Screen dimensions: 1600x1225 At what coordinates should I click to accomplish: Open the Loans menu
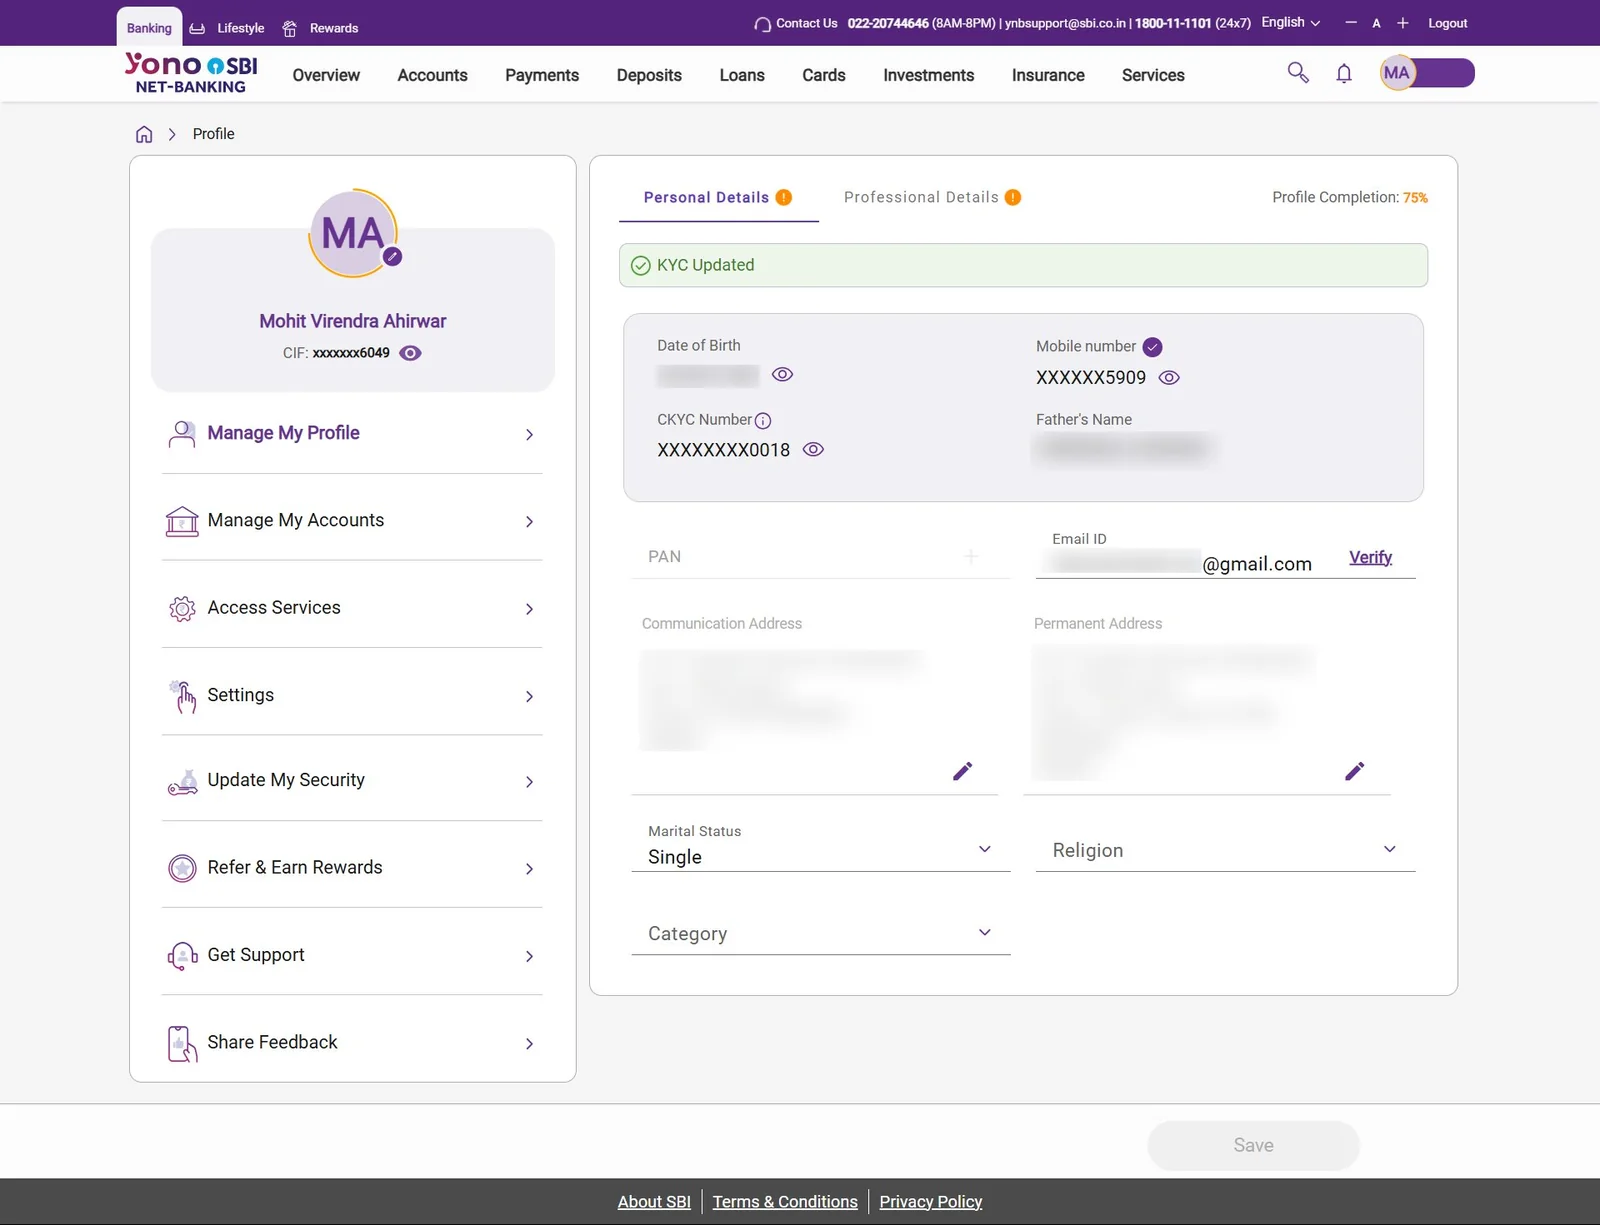742,75
